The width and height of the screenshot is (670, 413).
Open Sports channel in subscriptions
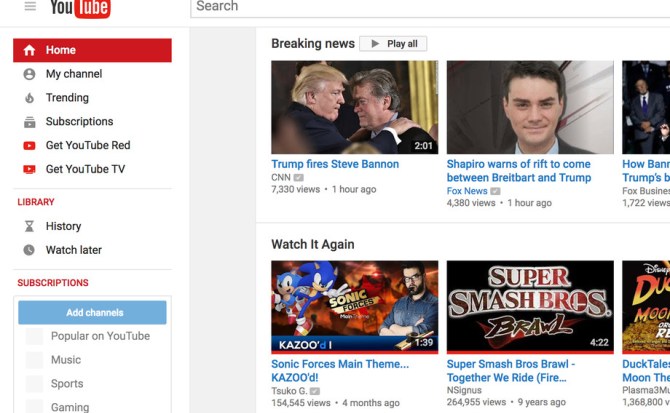[67, 384]
